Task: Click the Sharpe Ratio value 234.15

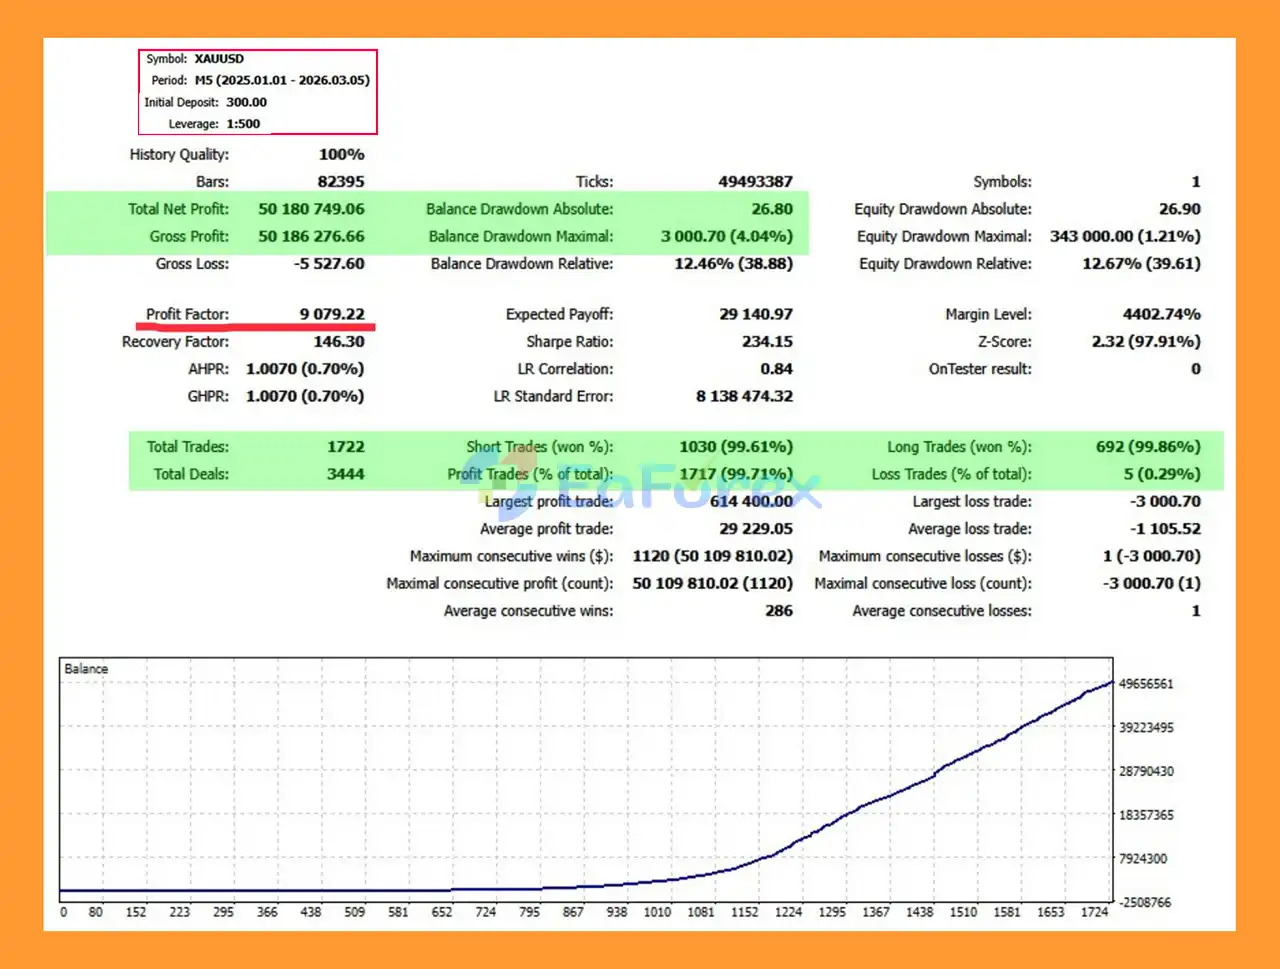Action: coord(767,342)
